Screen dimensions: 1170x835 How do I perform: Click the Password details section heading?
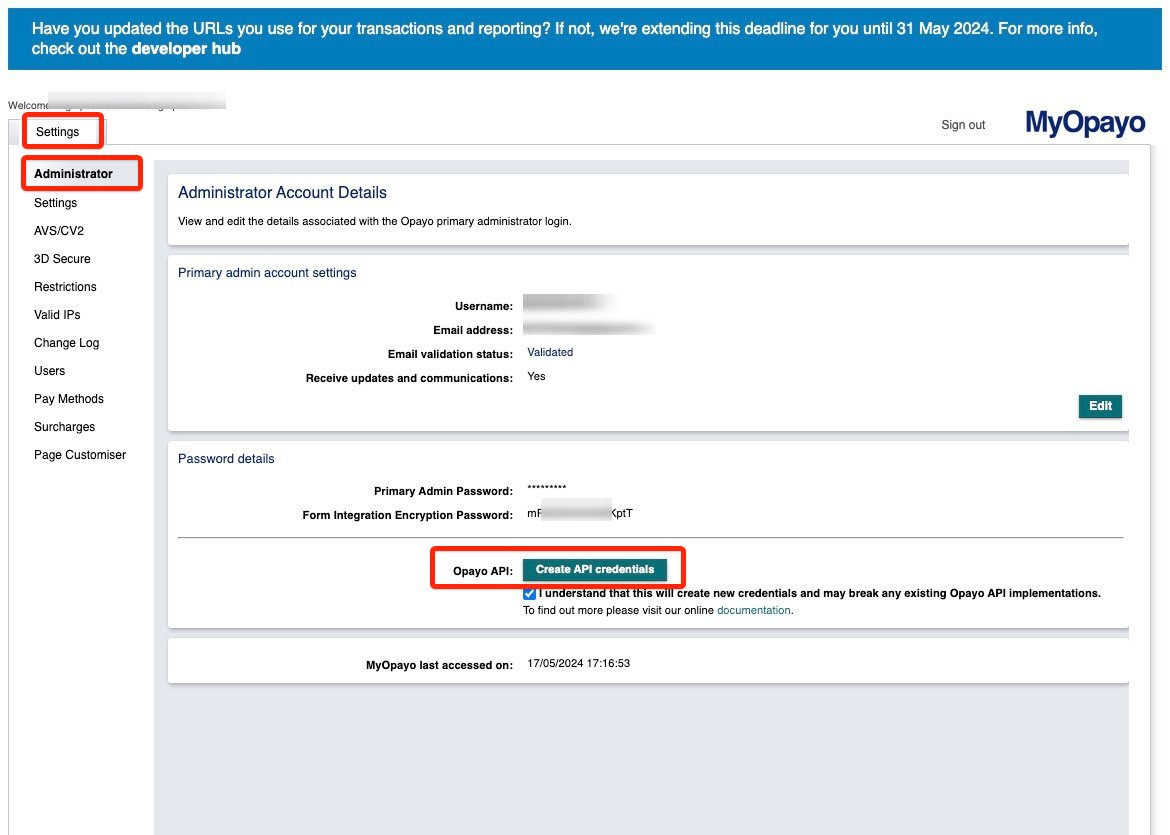[226, 459]
